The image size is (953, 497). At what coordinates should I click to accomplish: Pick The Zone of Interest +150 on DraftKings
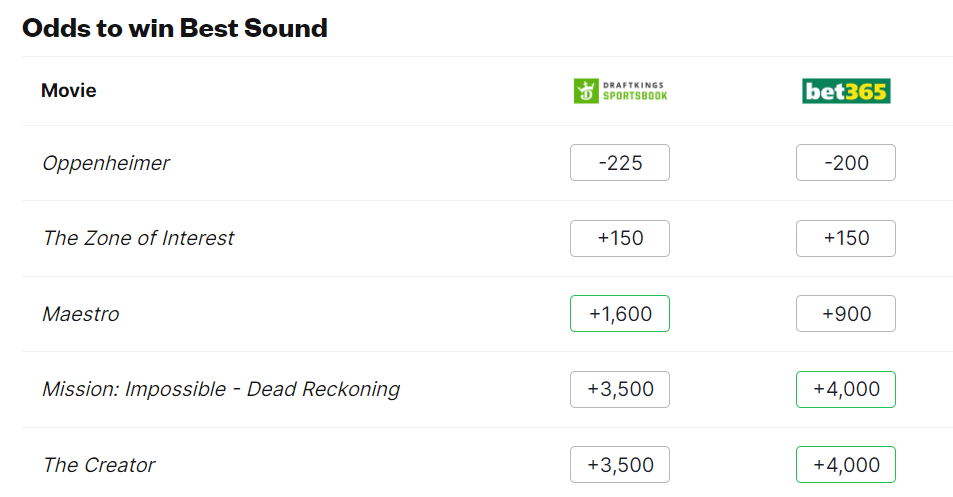click(x=620, y=238)
